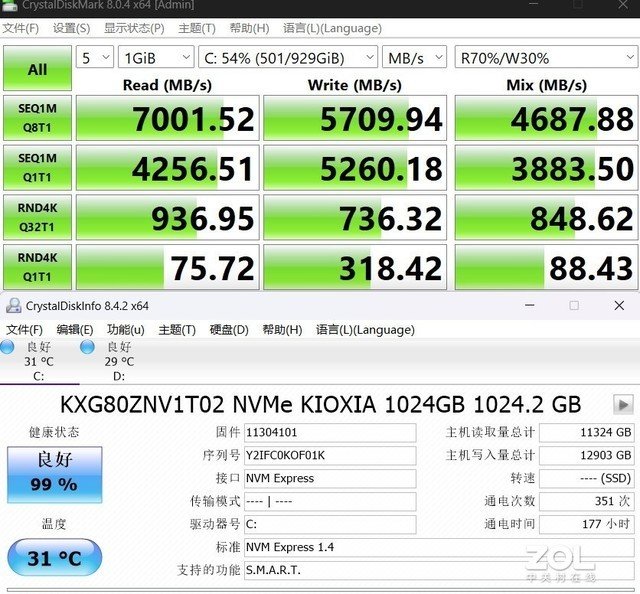Click total host reads value 11324 GB
640x594 pixels.
point(587,433)
